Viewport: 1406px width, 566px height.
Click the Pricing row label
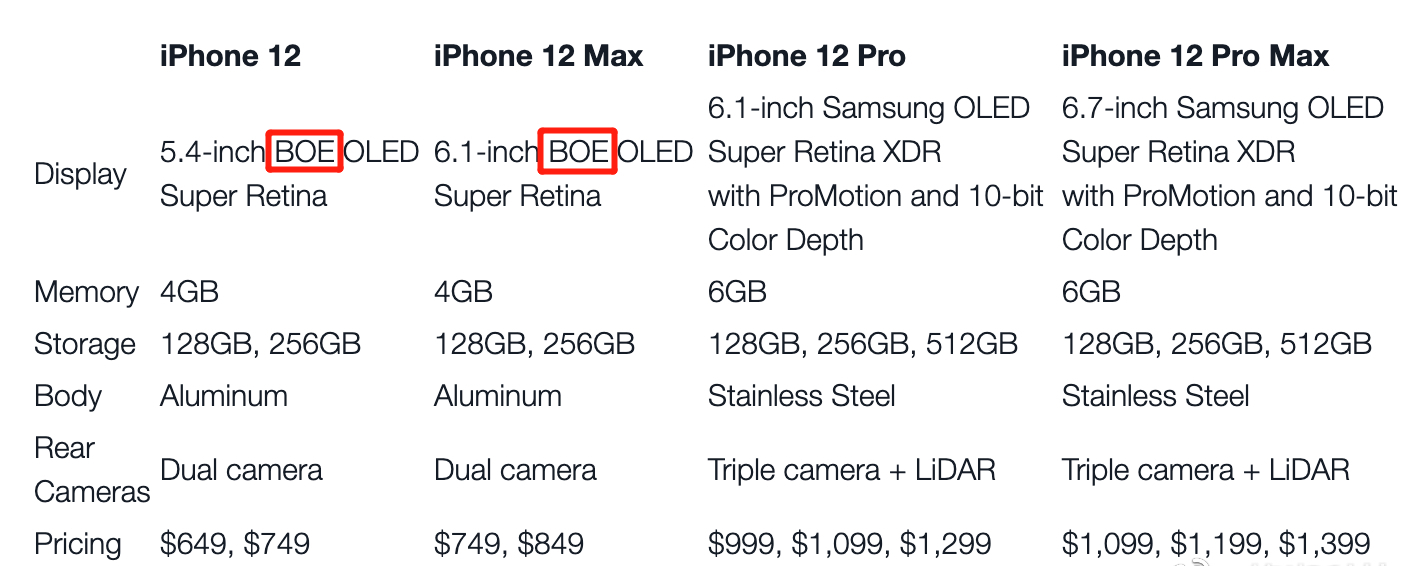click(77, 544)
